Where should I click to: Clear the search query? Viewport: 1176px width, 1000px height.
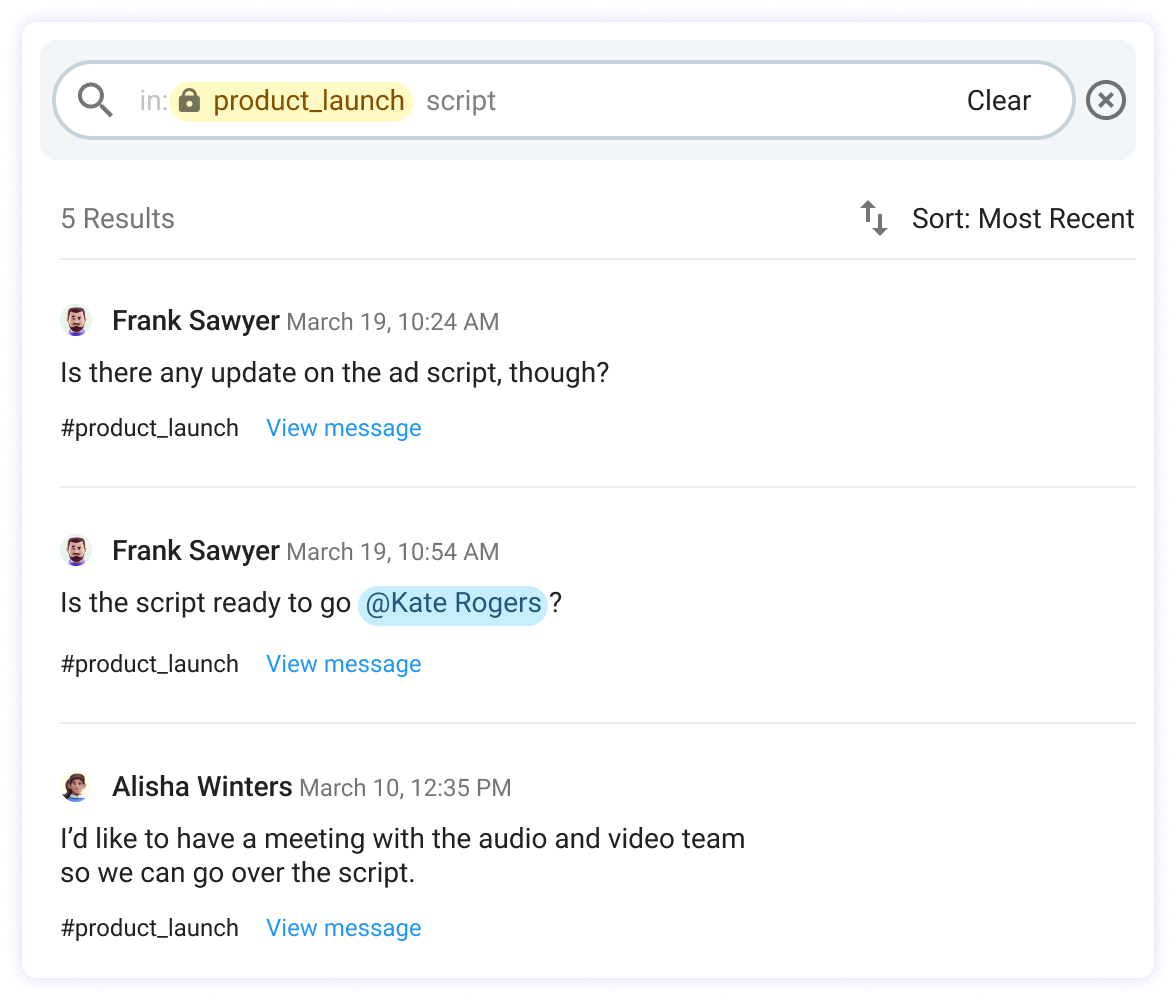[998, 101]
